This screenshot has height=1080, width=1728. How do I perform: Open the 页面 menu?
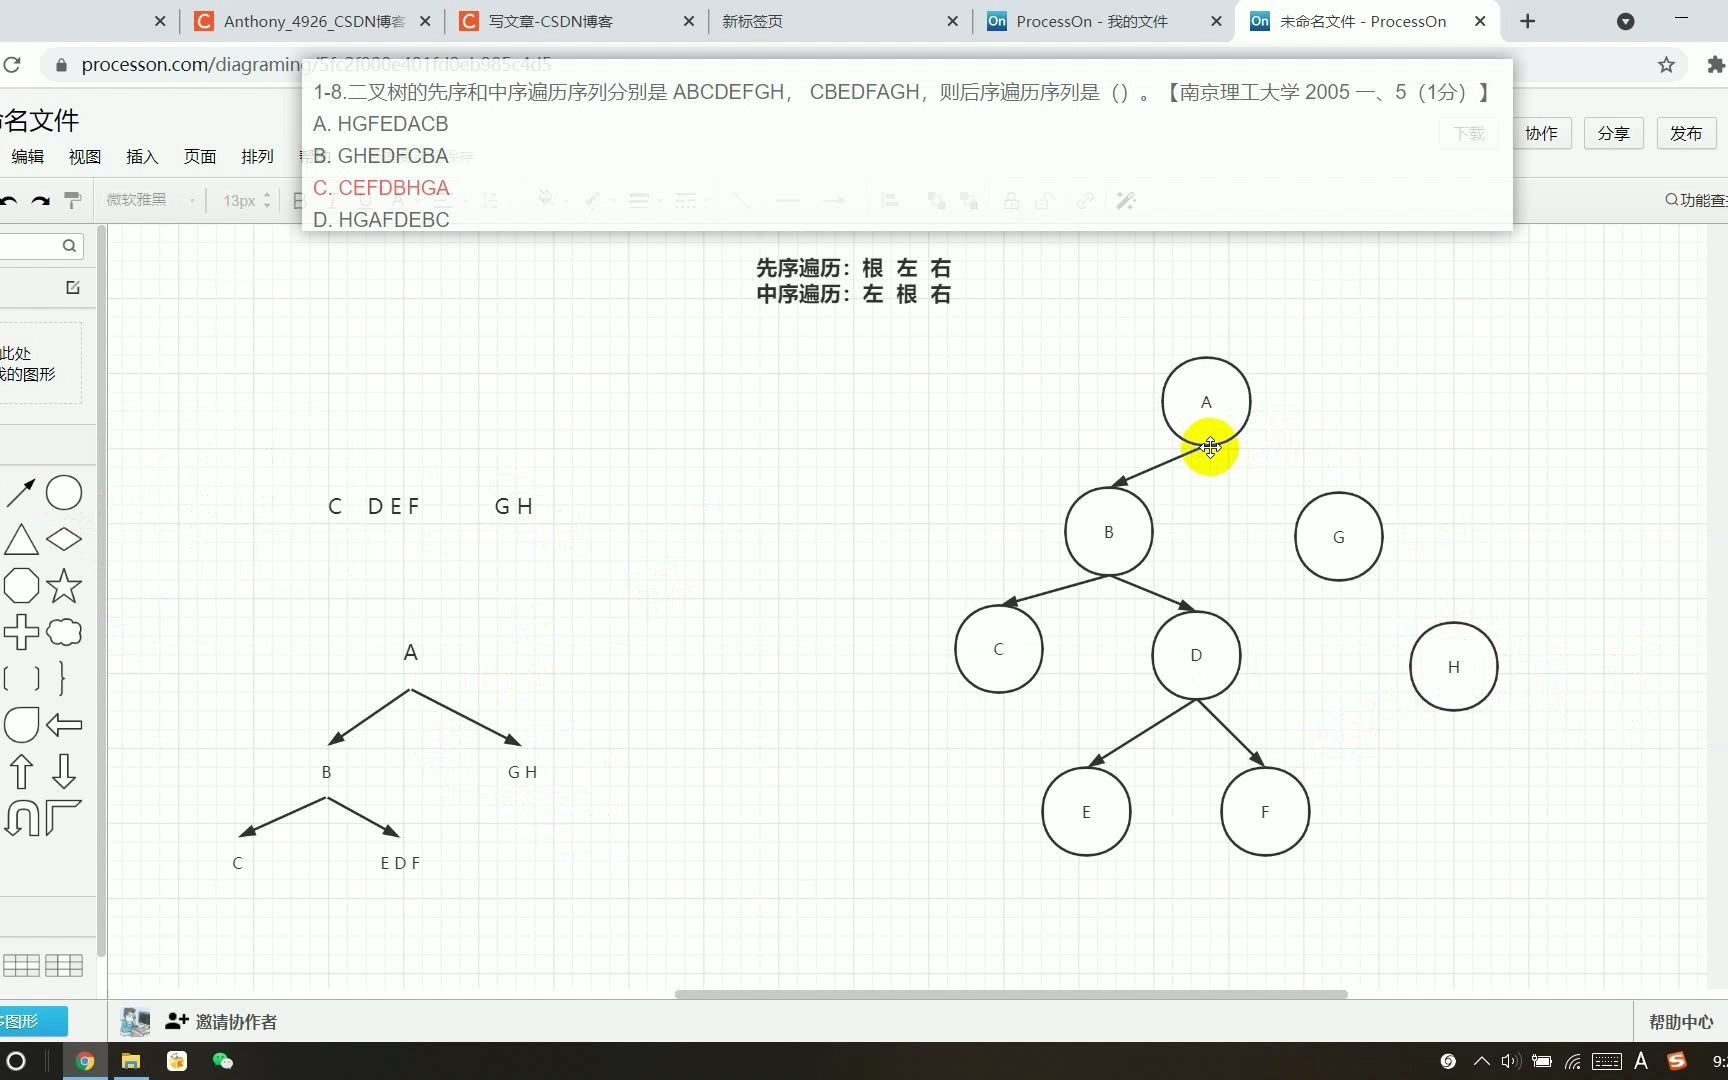tap(200, 156)
